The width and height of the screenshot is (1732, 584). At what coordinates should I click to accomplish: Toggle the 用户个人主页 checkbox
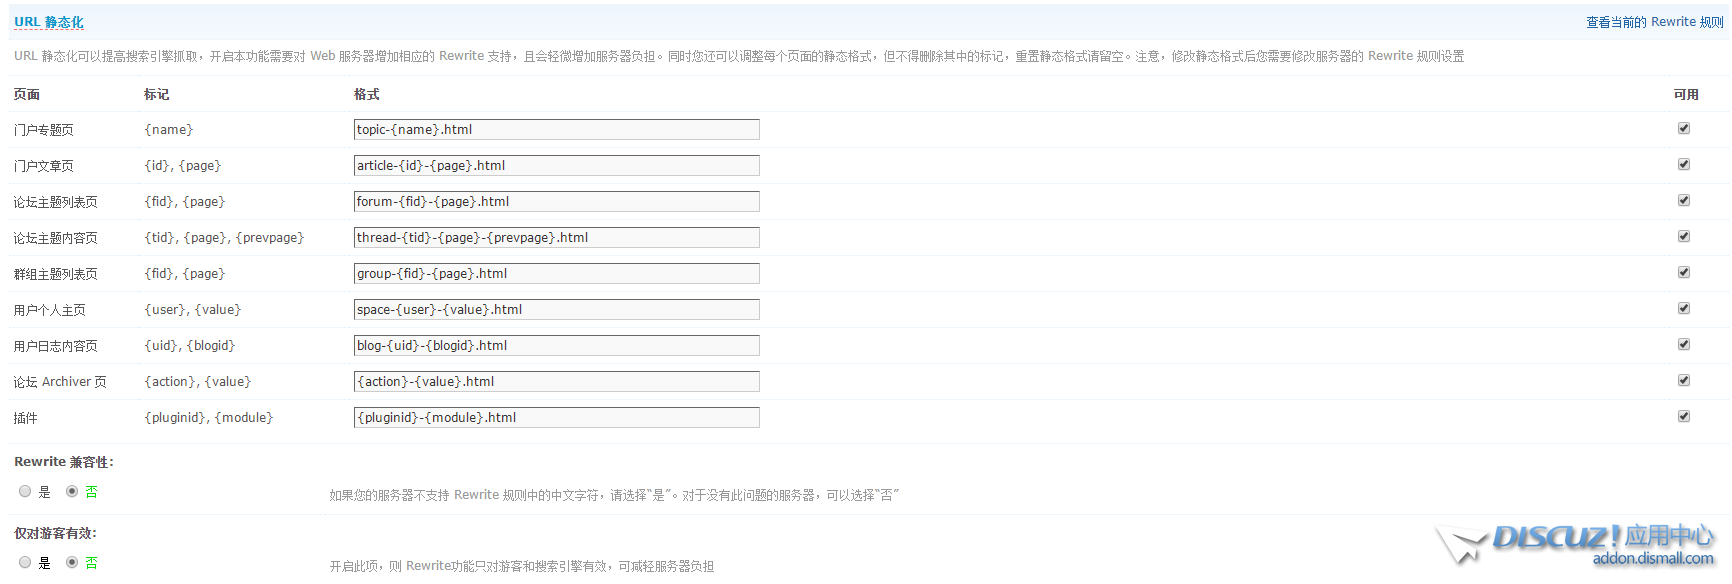coord(1684,309)
